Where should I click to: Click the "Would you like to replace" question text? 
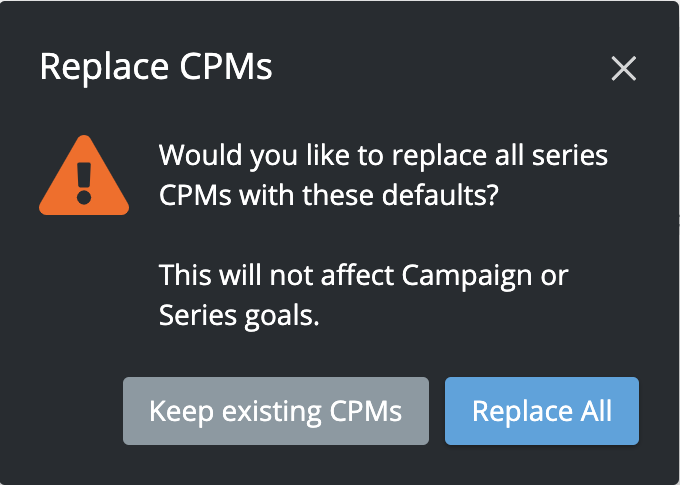[383, 156]
